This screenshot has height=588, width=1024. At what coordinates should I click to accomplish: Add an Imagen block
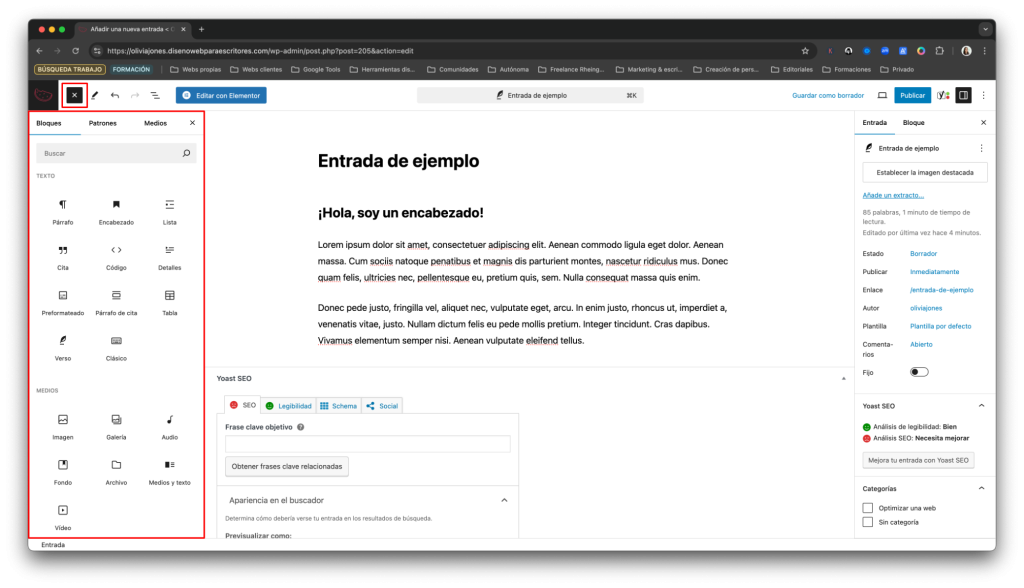pos(63,425)
